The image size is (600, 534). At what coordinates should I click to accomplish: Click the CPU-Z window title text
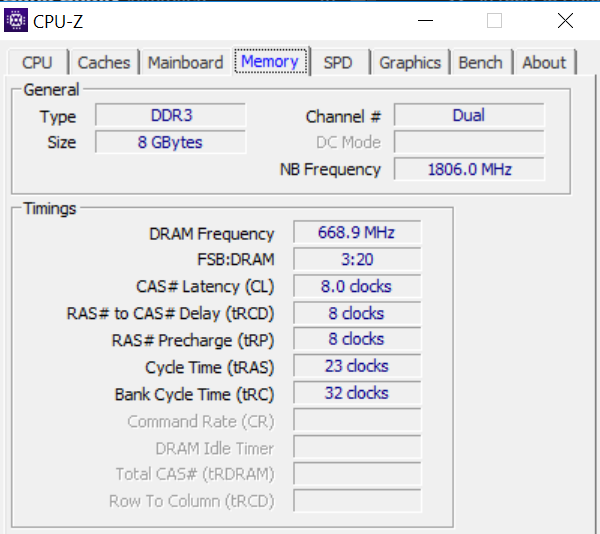[58, 21]
